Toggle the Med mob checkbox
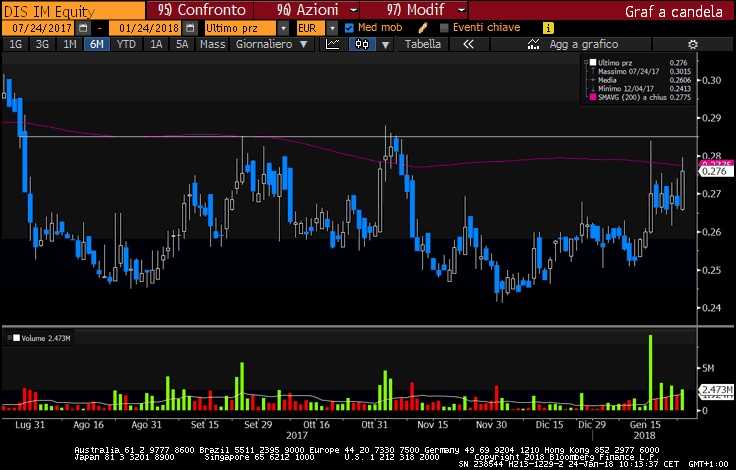736x470 pixels. [349, 28]
